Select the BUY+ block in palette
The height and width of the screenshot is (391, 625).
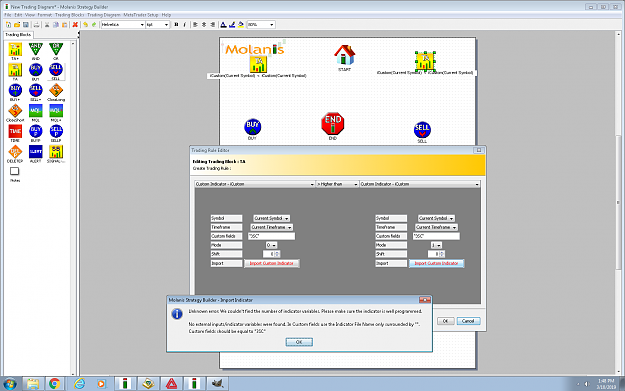coord(15,90)
